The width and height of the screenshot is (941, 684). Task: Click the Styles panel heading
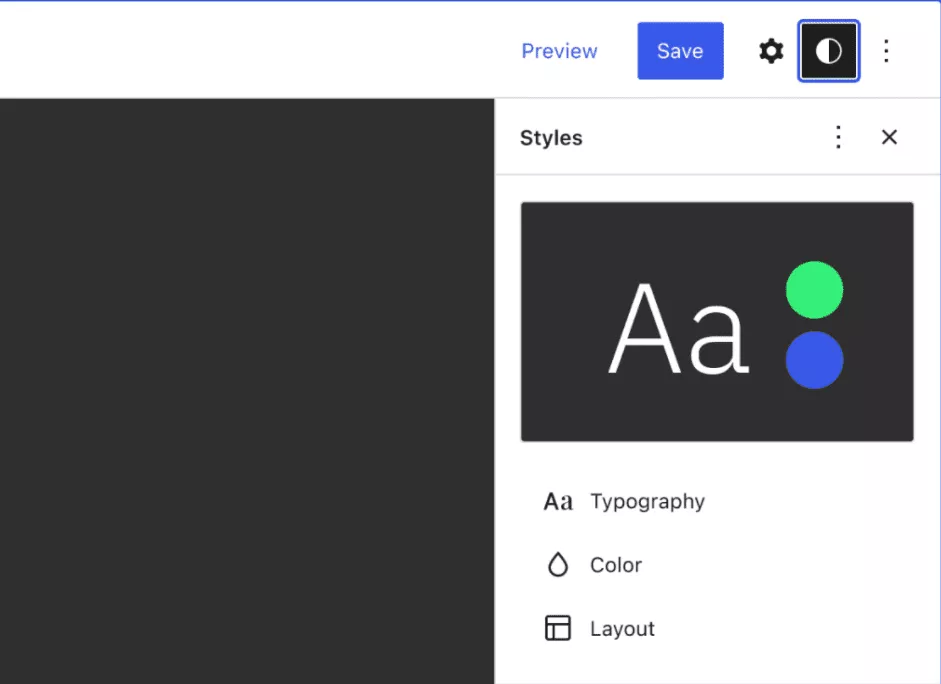pos(551,138)
